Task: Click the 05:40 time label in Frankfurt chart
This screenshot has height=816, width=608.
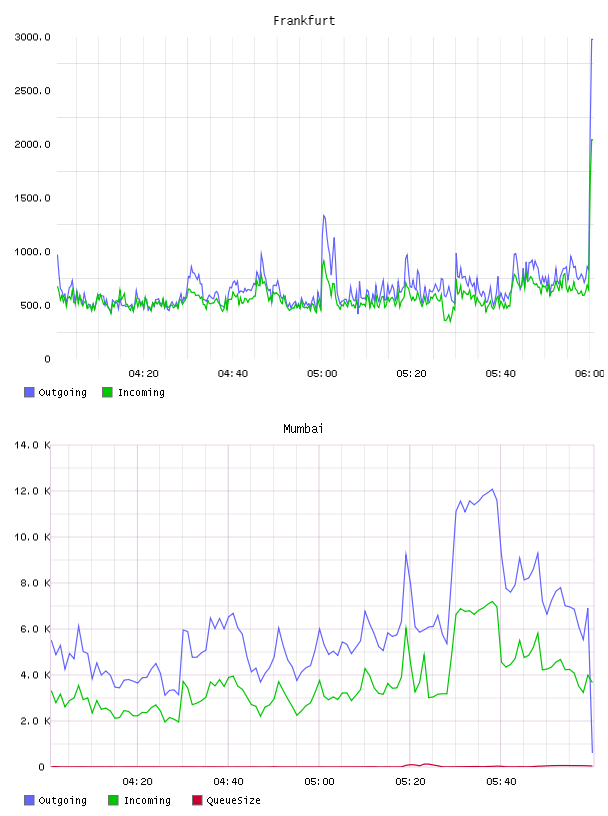Action: point(501,374)
